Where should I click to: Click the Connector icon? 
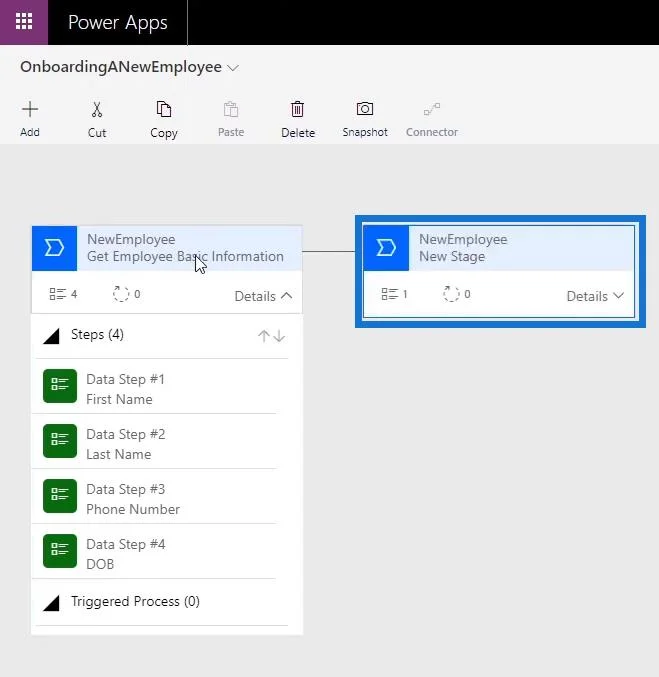click(432, 109)
